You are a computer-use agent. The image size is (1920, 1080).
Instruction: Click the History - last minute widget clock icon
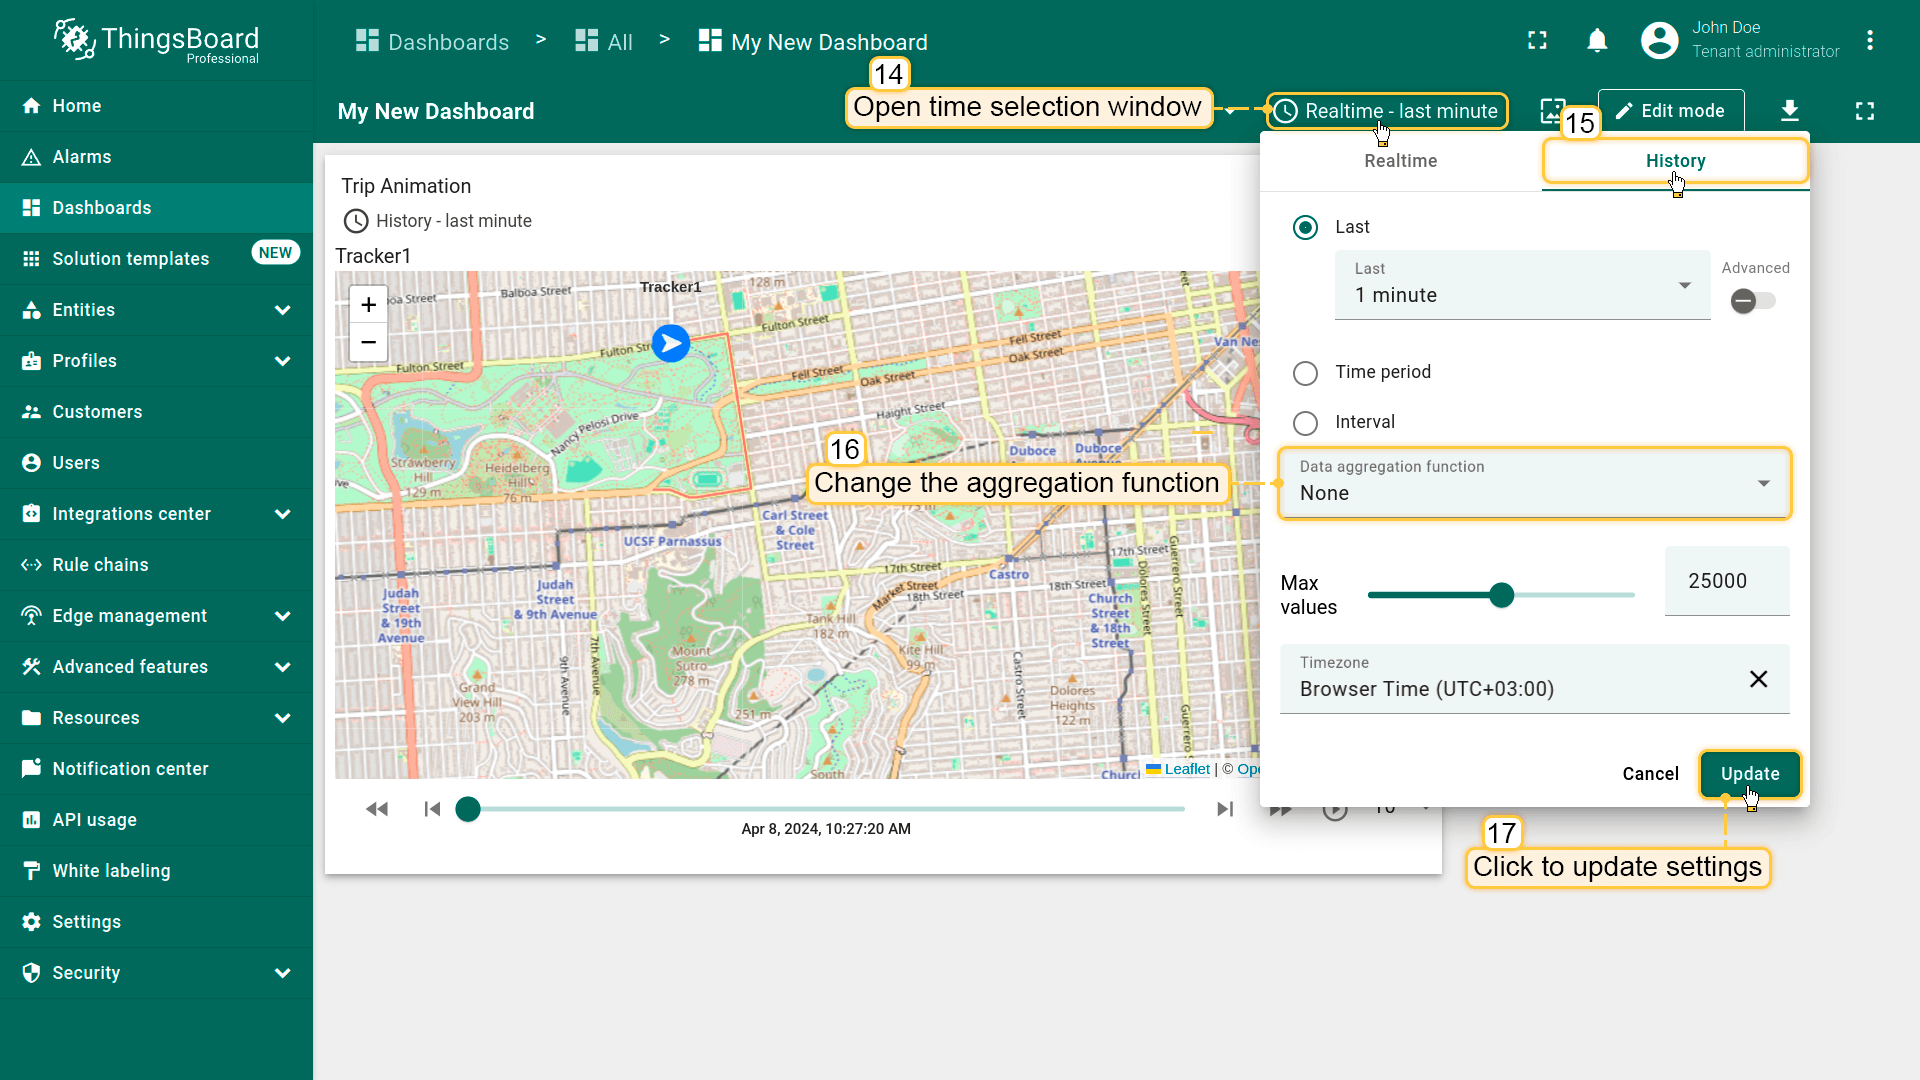click(356, 221)
